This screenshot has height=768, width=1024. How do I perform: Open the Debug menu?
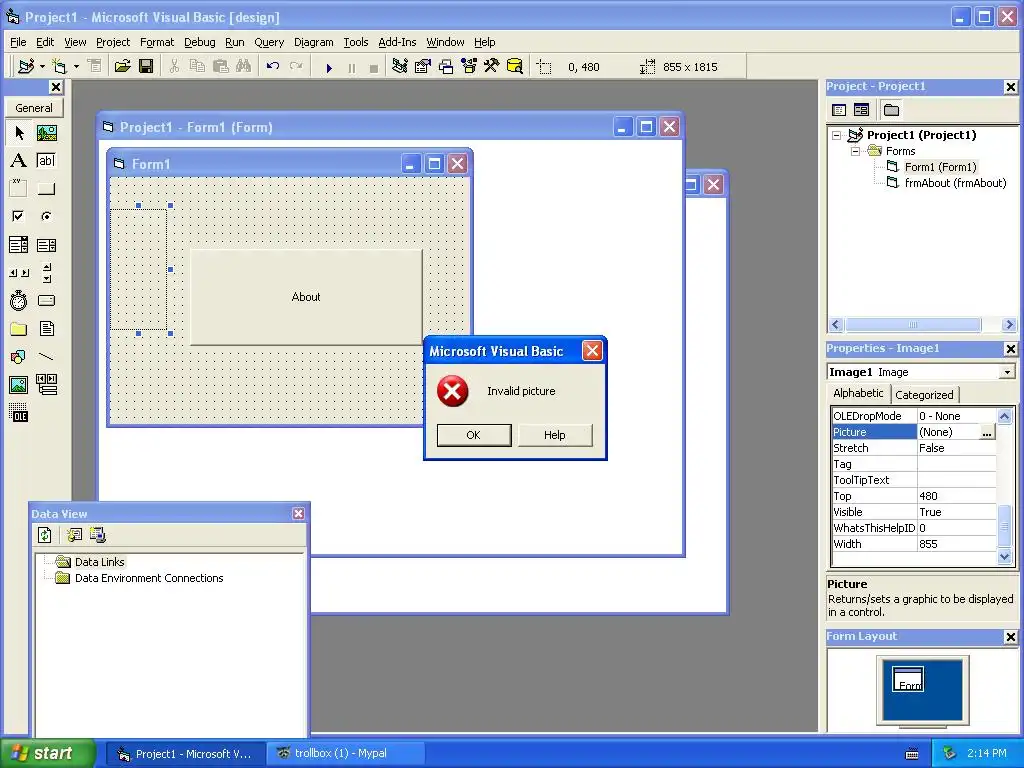(199, 42)
